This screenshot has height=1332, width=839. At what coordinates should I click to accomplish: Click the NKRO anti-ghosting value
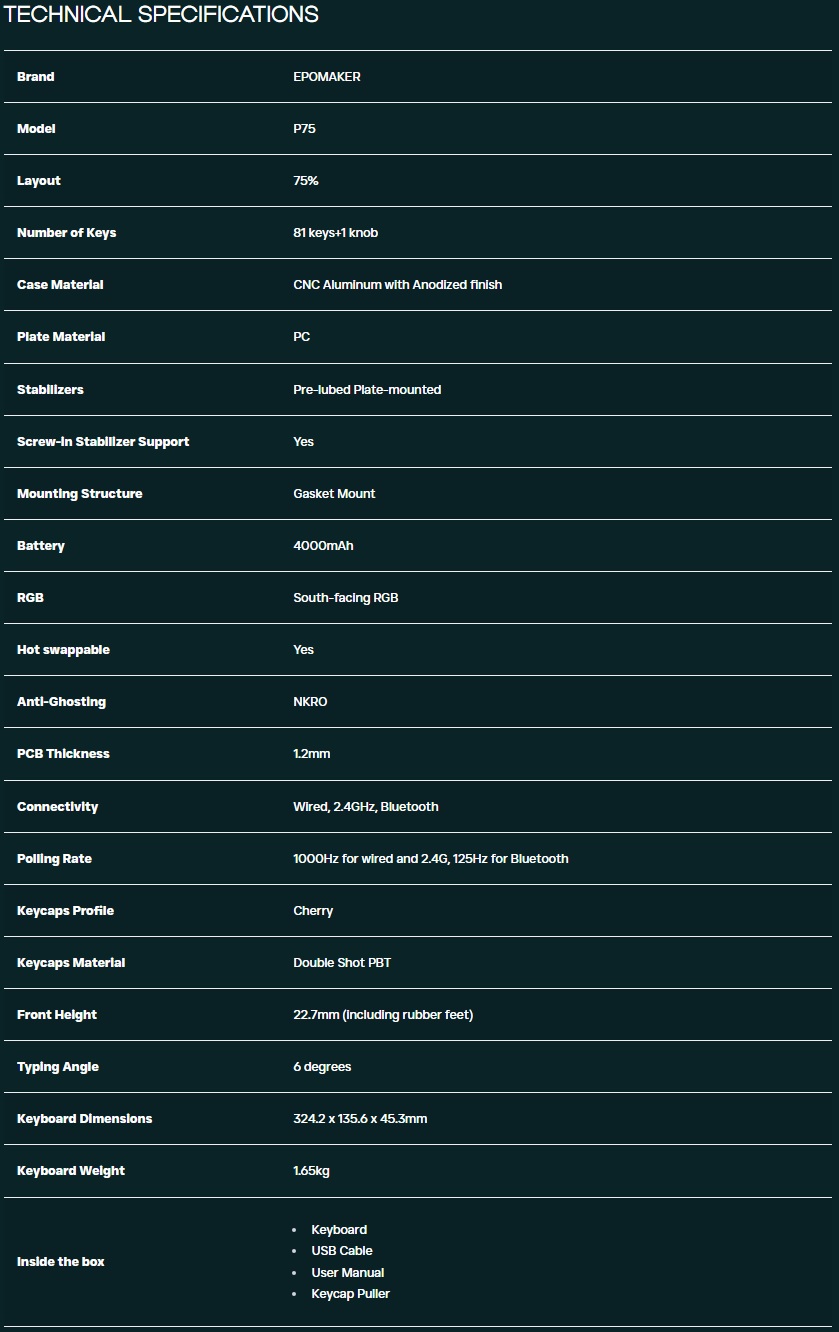(x=310, y=702)
